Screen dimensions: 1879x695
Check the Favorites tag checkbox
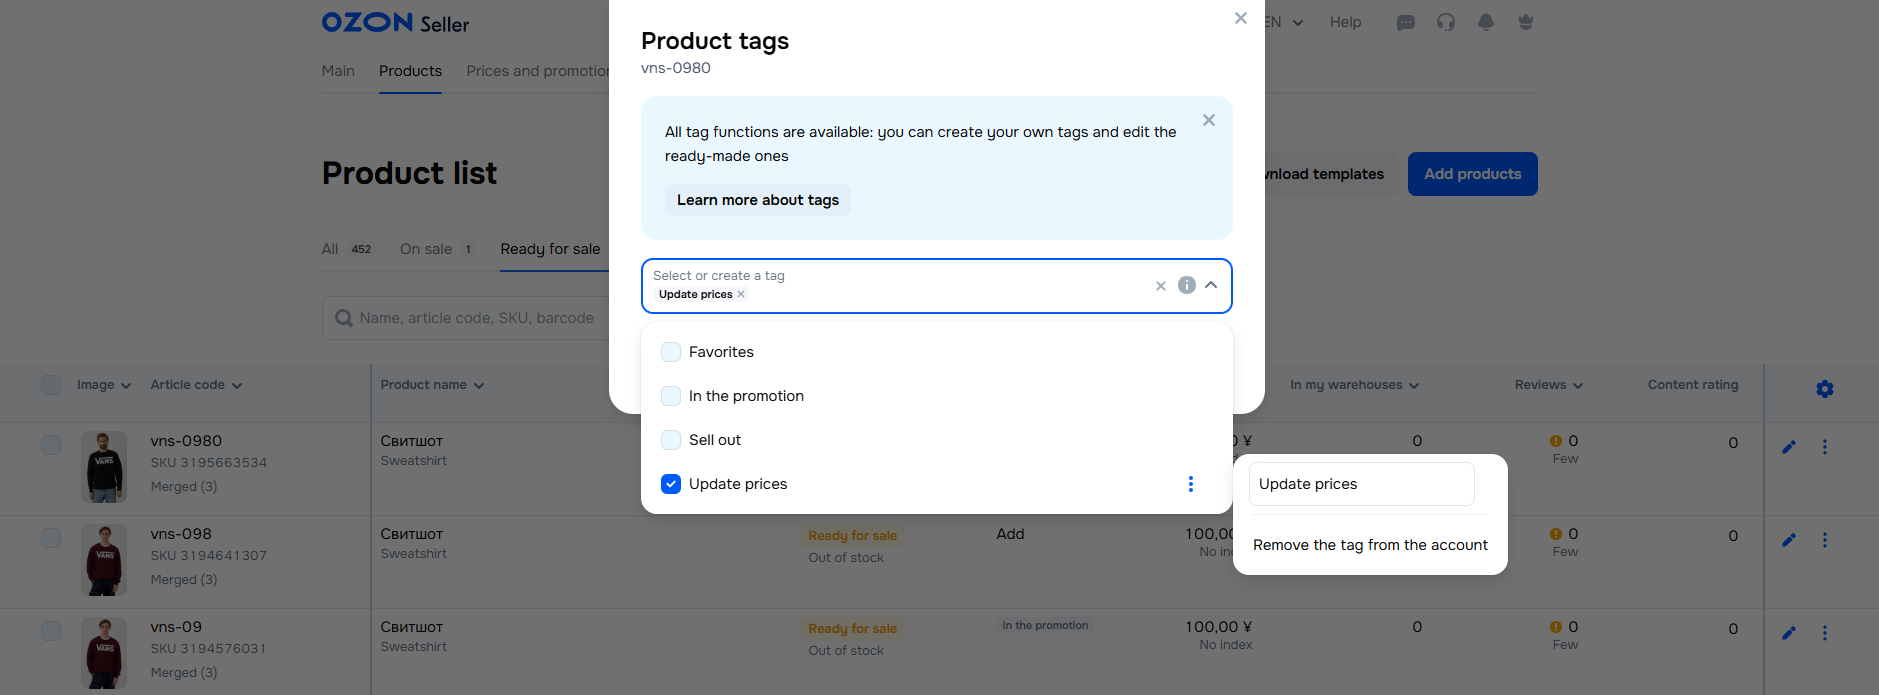tap(671, 352)
